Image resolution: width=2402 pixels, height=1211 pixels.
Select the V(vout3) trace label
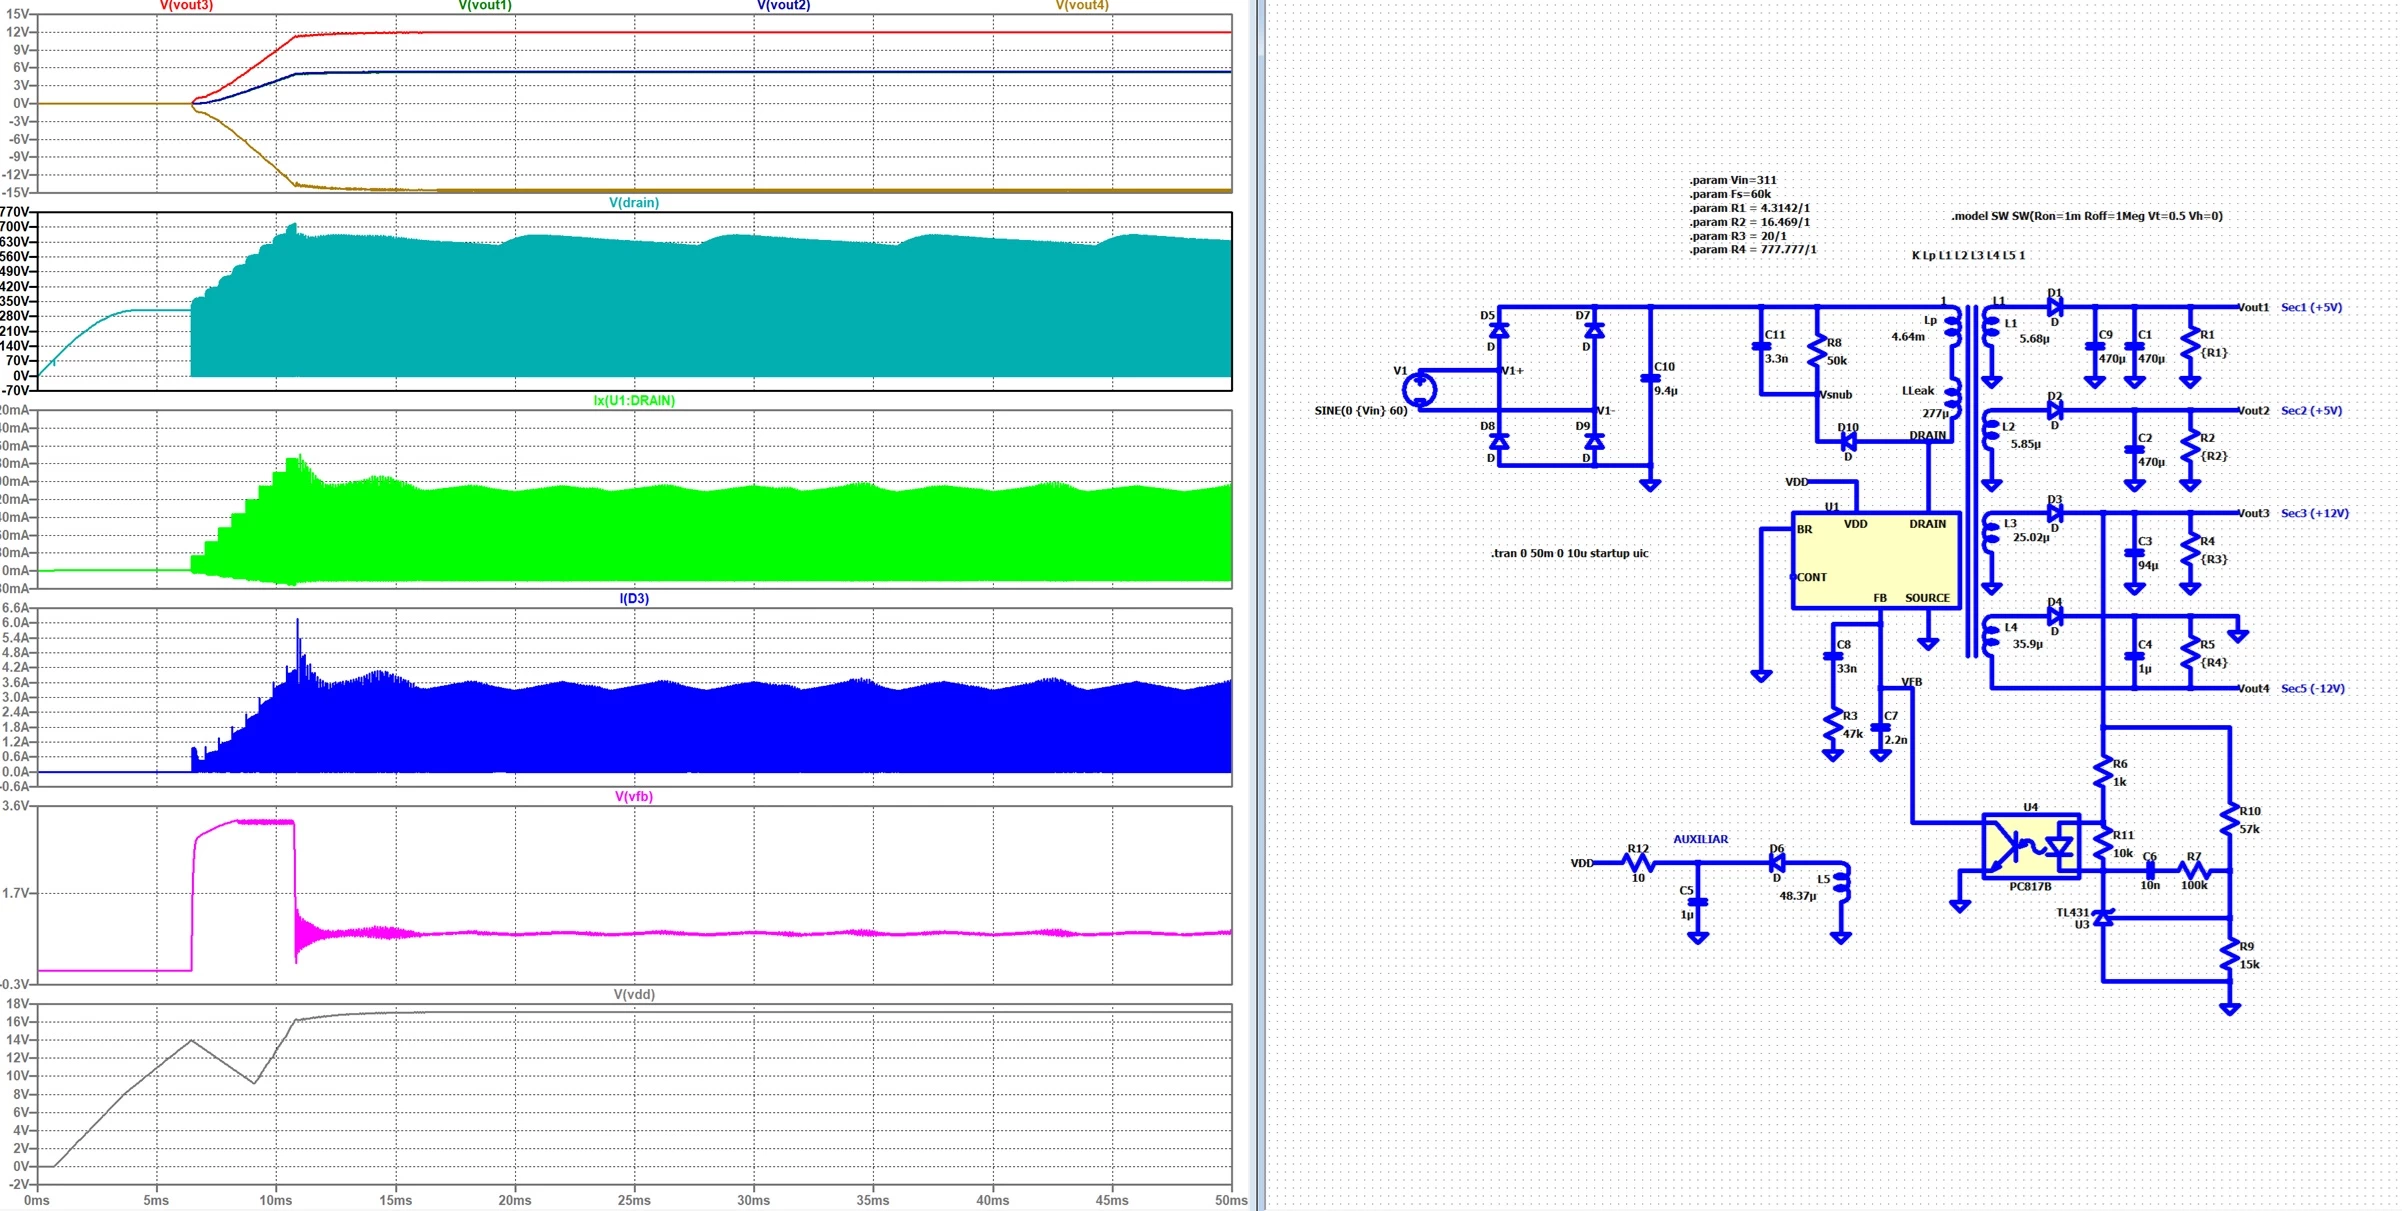pyautogui.click(x=187, y=6)
